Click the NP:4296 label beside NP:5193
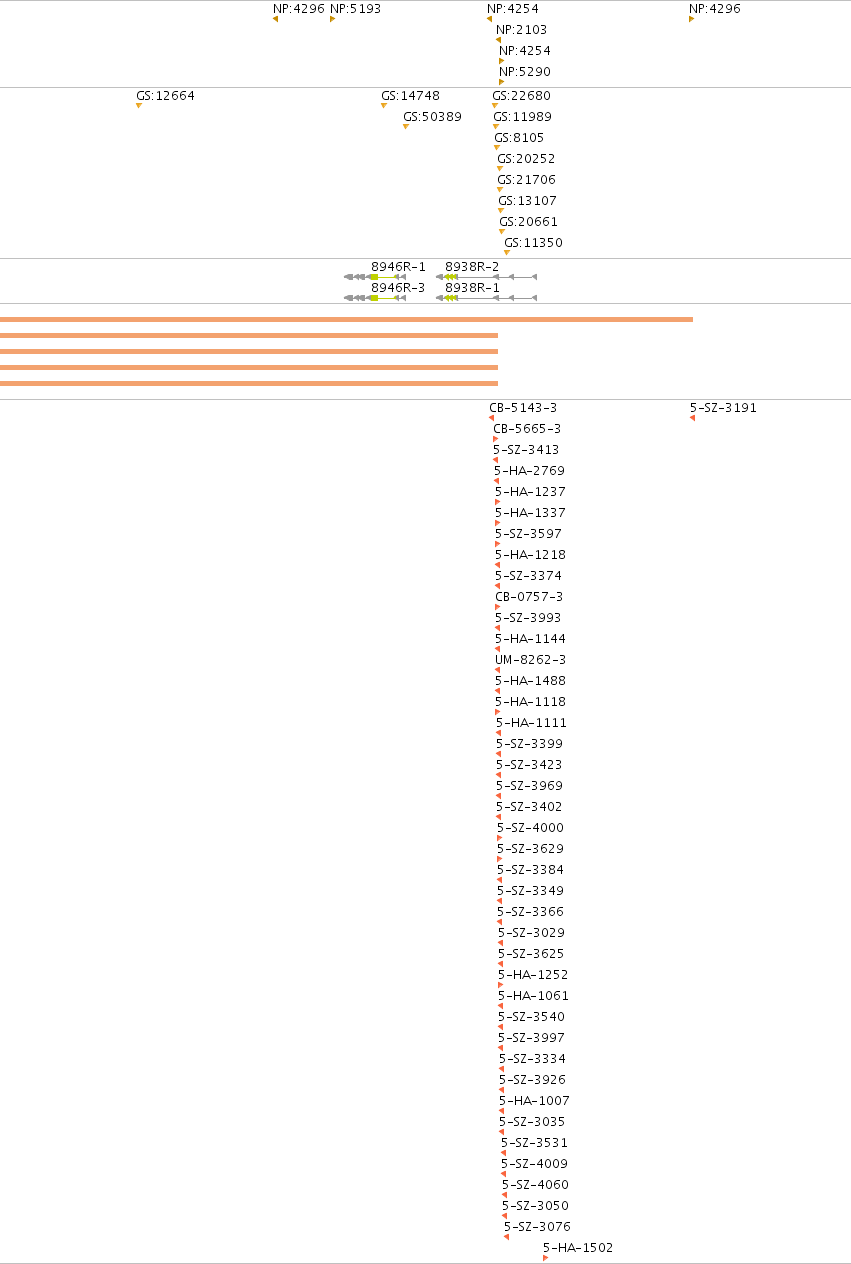Viewport: 851px width, 1264px height. [x=299, y=9]
